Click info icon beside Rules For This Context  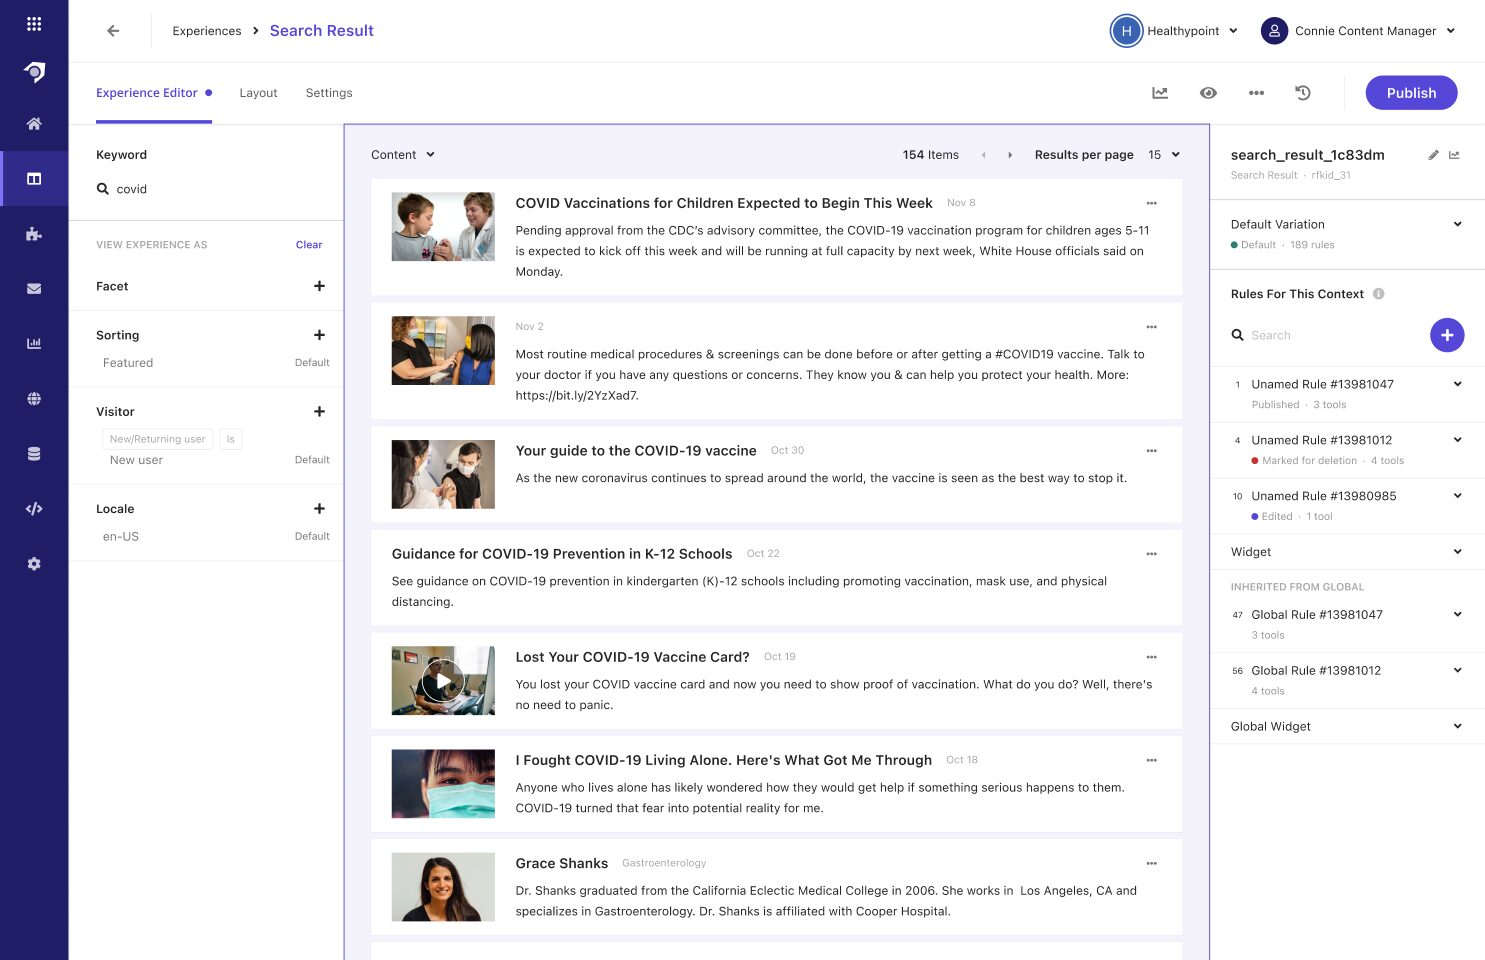point(1378,294)
